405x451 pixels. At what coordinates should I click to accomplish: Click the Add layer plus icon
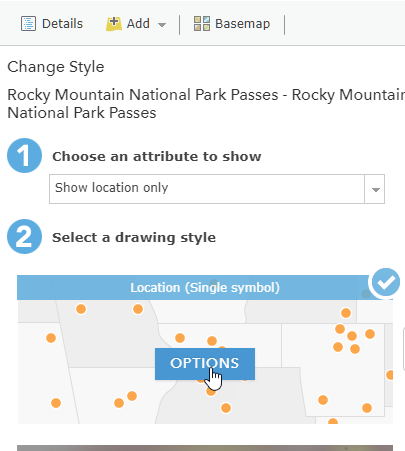click(x=114, y=24)
